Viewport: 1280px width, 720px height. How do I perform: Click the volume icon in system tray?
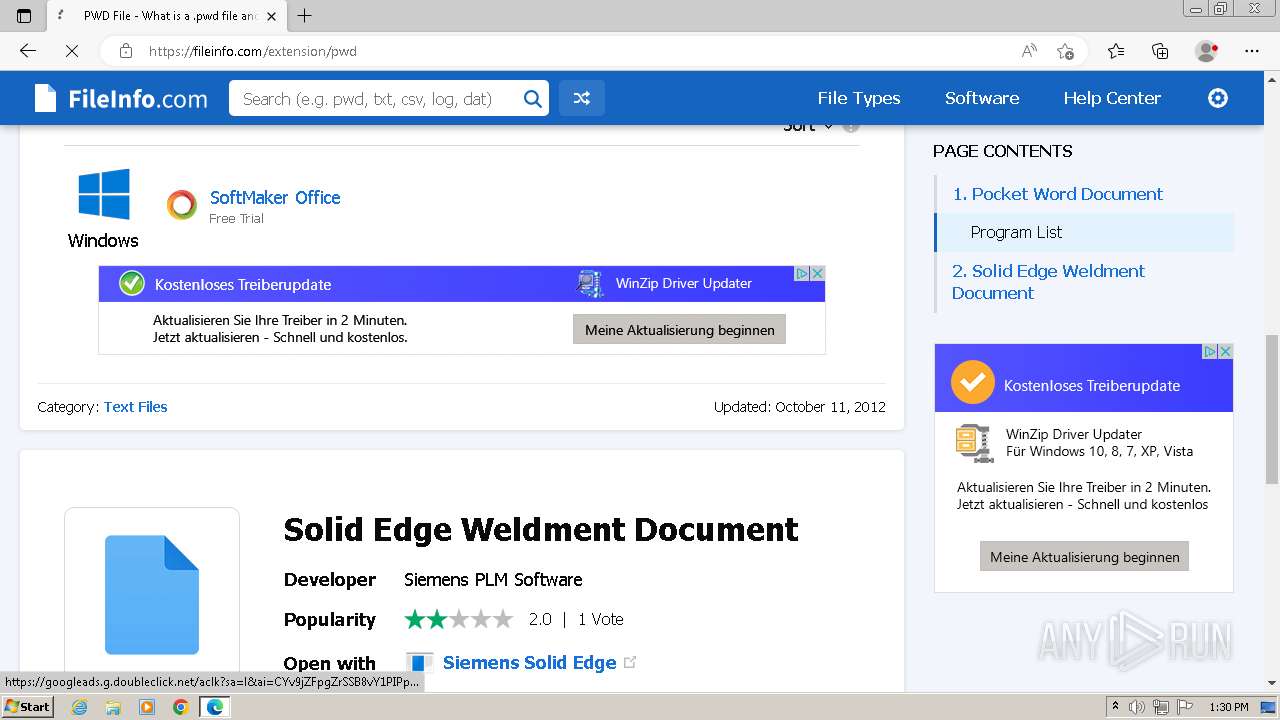[x=1138, y=707]
